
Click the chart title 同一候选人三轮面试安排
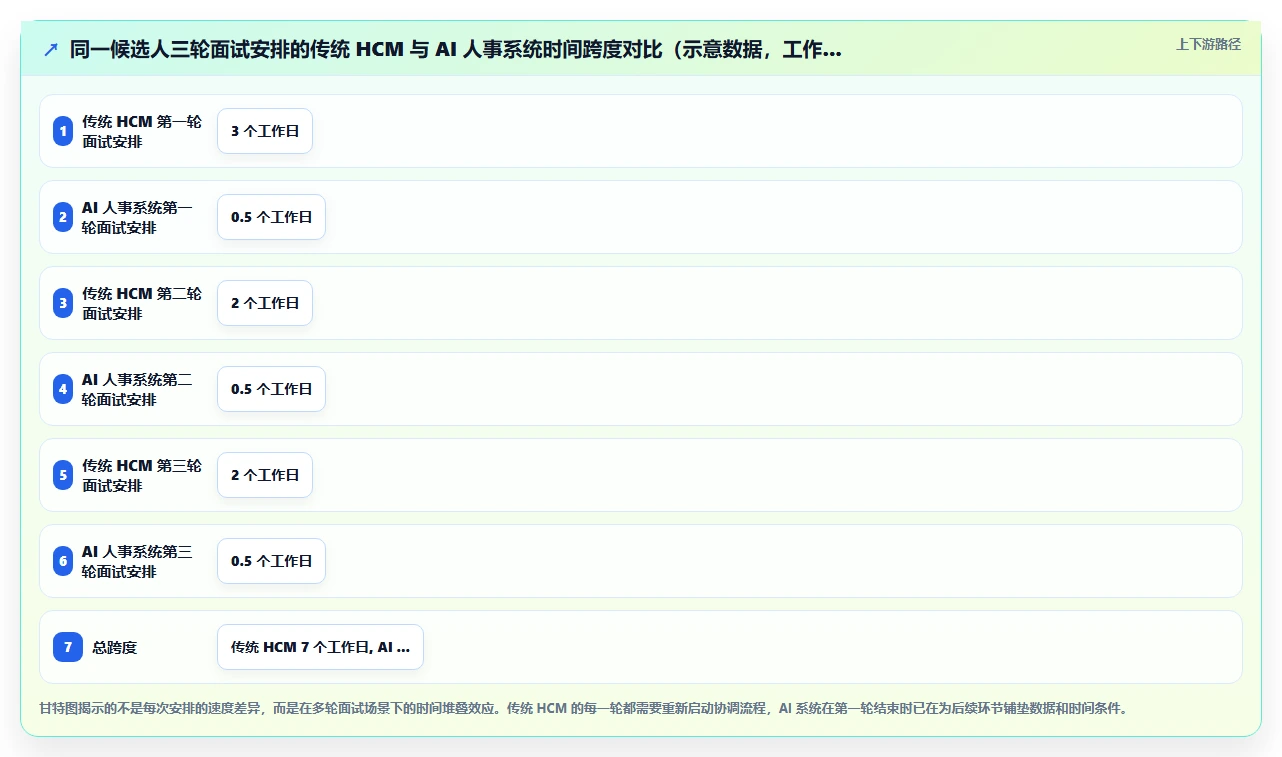pyautogui.click(x=455, y=50)
